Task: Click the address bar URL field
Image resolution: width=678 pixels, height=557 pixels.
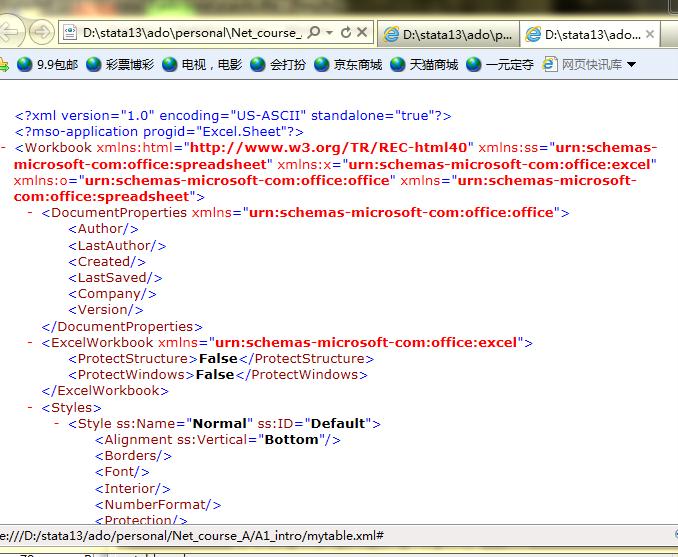Action: pos(190,34)
